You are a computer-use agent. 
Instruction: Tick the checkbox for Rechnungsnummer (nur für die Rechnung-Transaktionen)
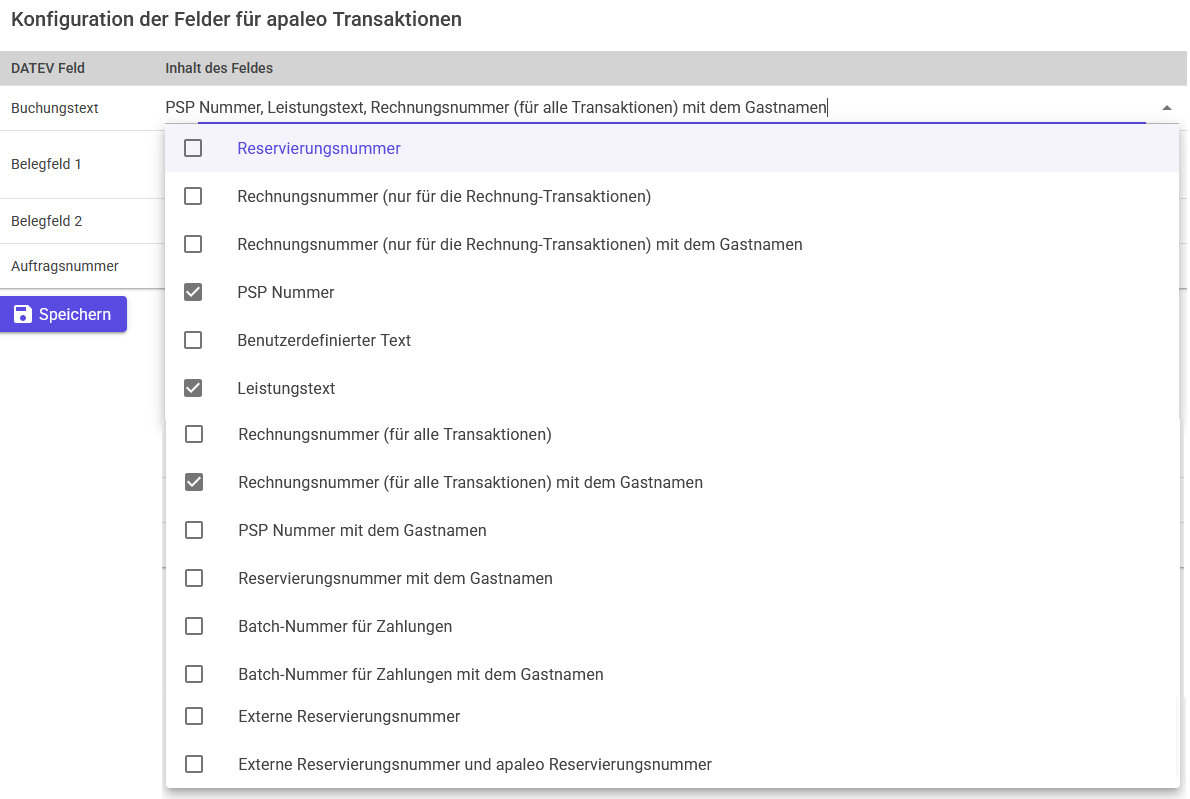coord(193,197)
